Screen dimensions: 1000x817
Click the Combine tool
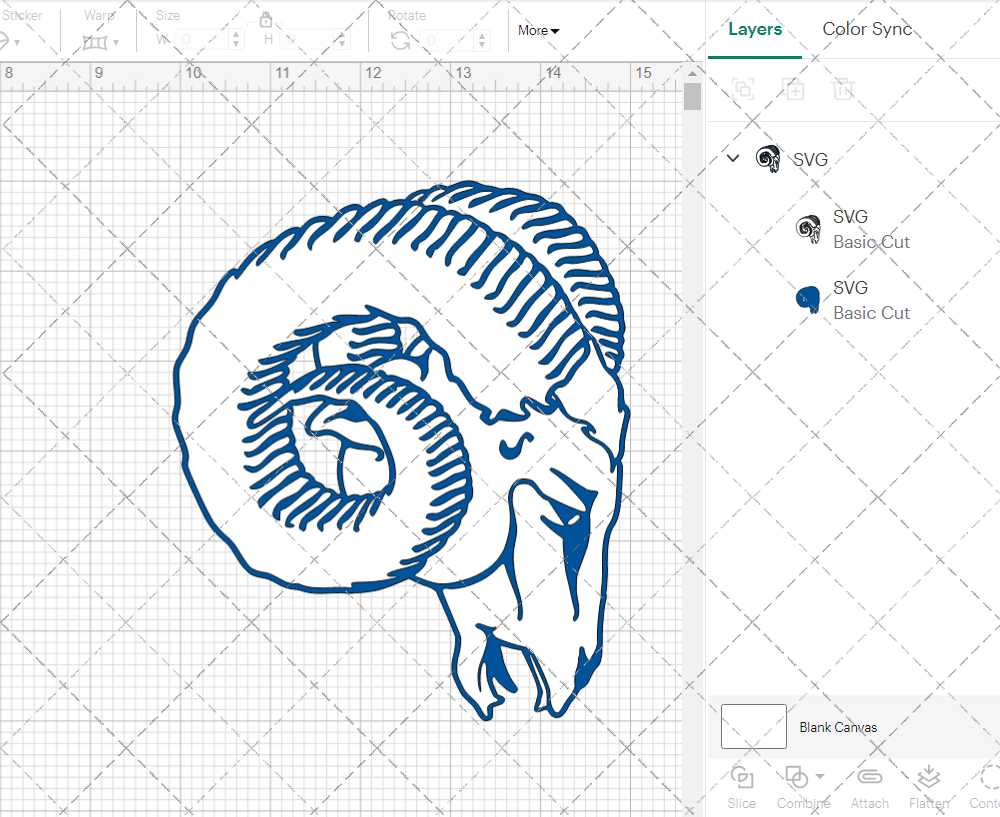click(803, 787)
